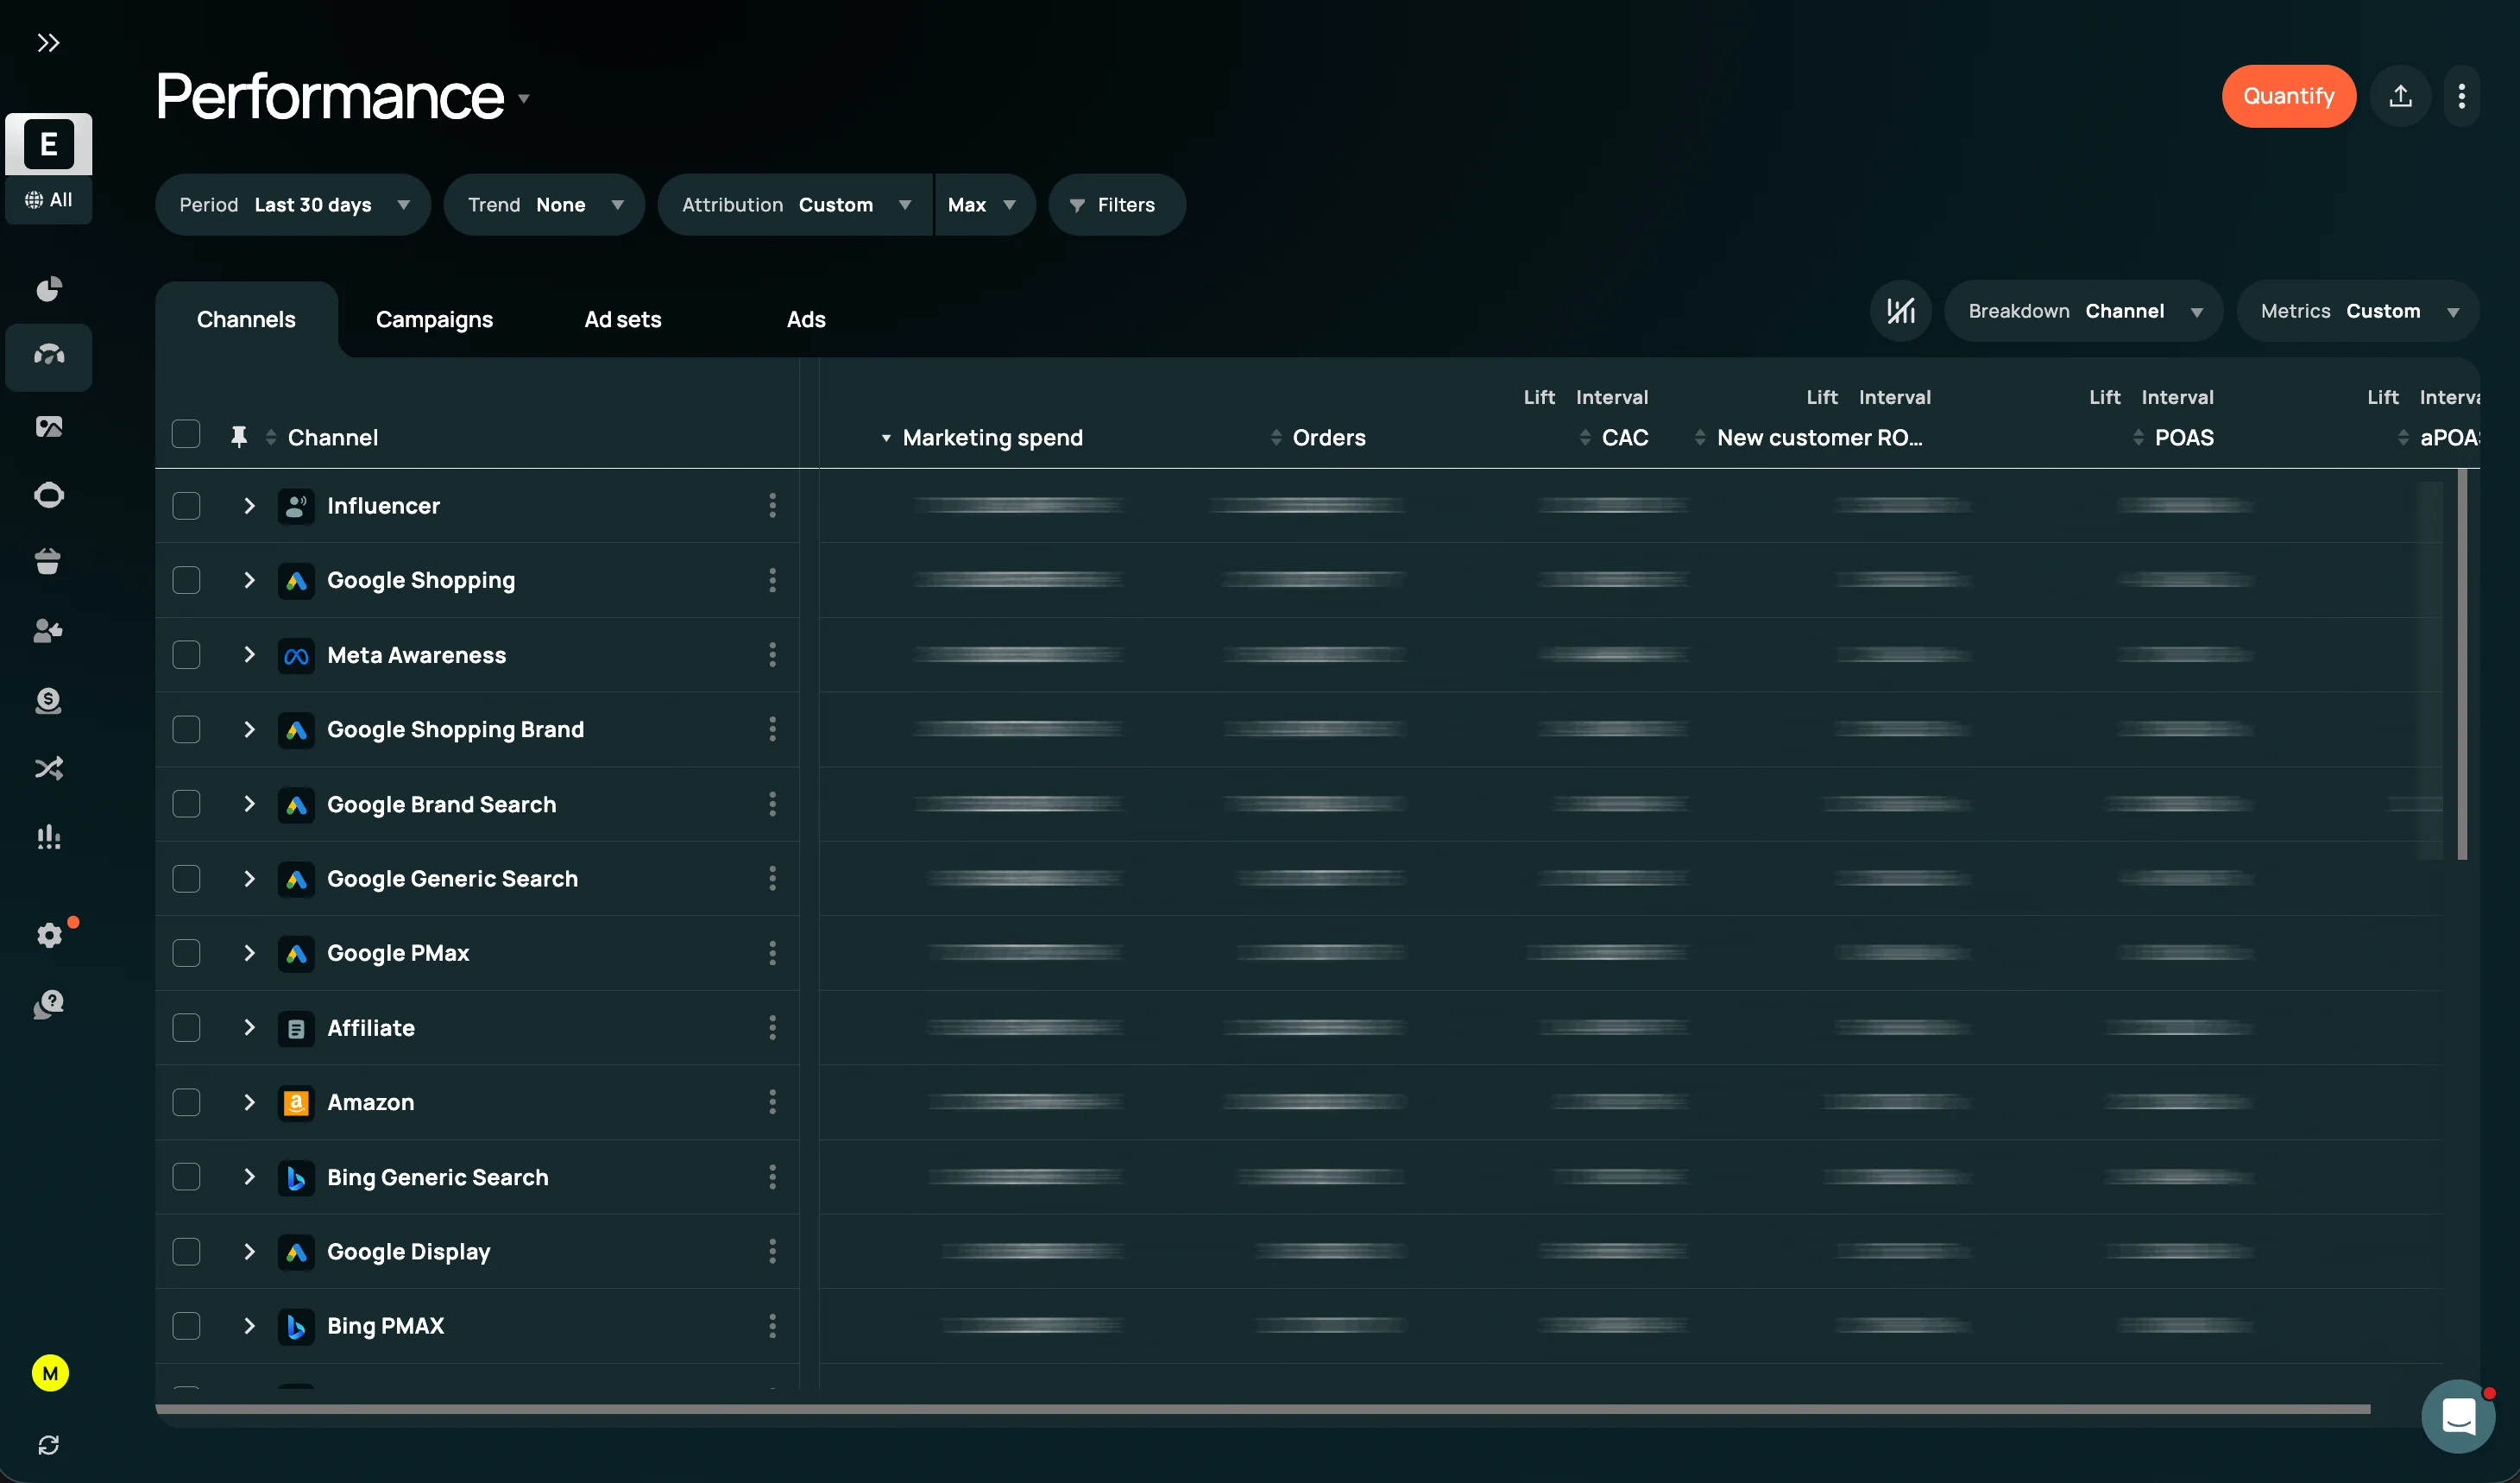Switch to the Ads tab

[x=806, y=319]
